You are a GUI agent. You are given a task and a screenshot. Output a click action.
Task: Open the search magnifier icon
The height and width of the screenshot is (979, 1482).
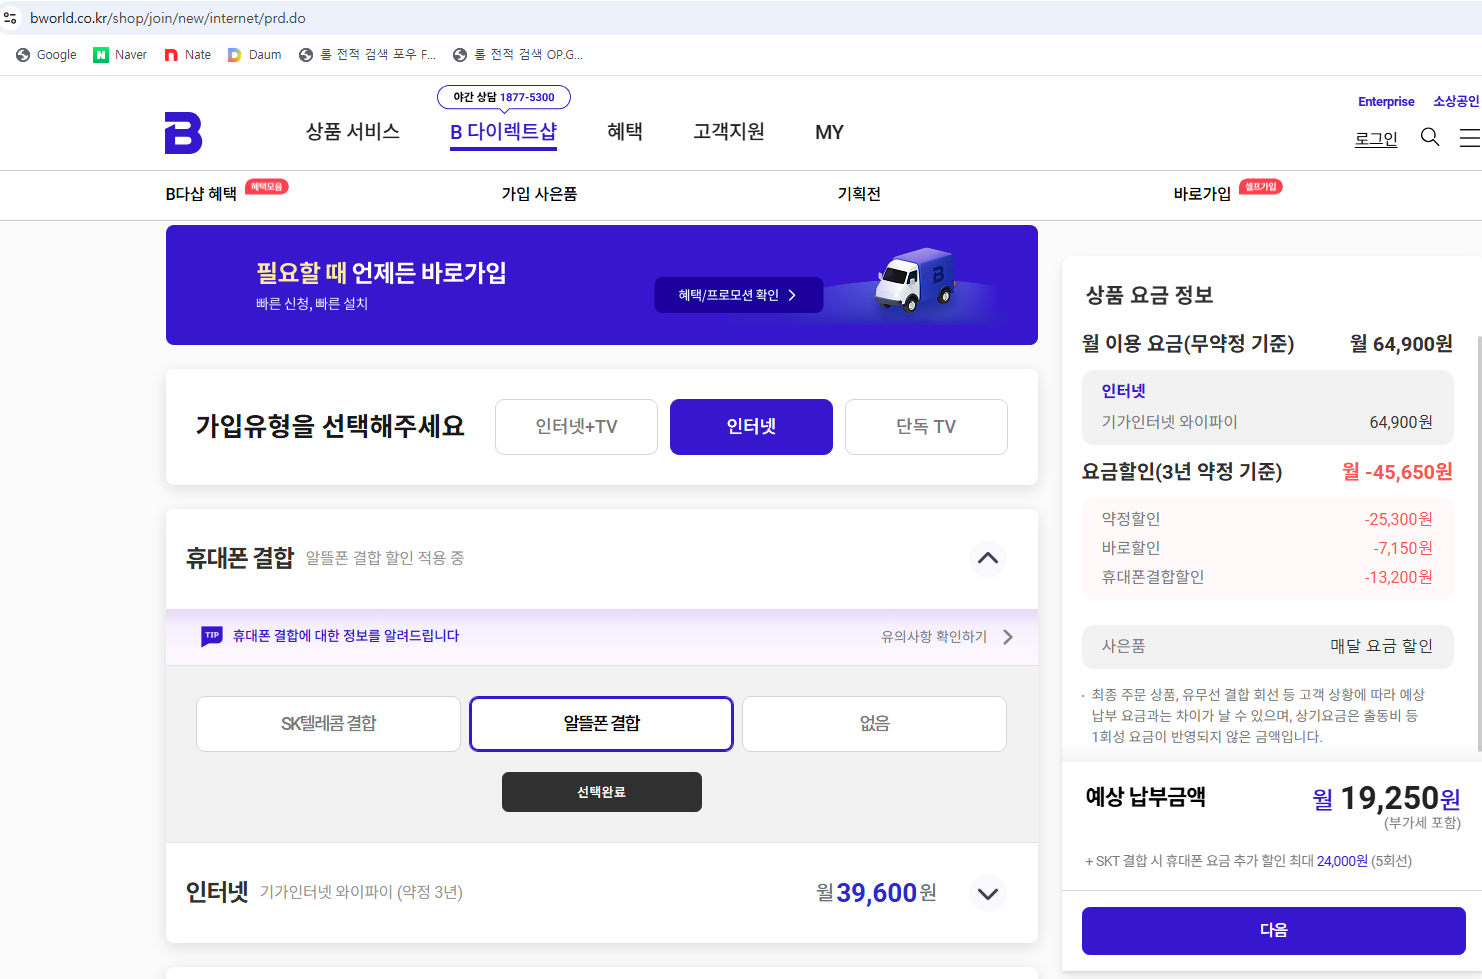pyautogui.click(x=1430, y=137)
